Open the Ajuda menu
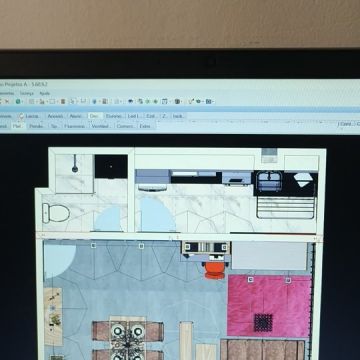The image size is (360, 360). [x=44, y=93]
